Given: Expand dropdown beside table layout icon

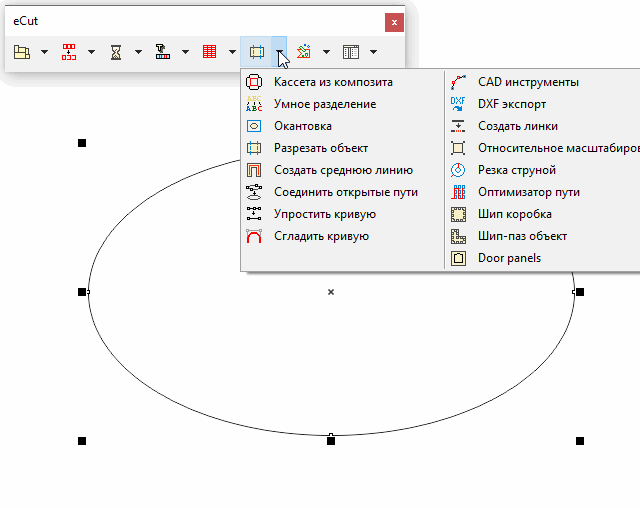Looking at the screenshot, I should click(373, 52).
